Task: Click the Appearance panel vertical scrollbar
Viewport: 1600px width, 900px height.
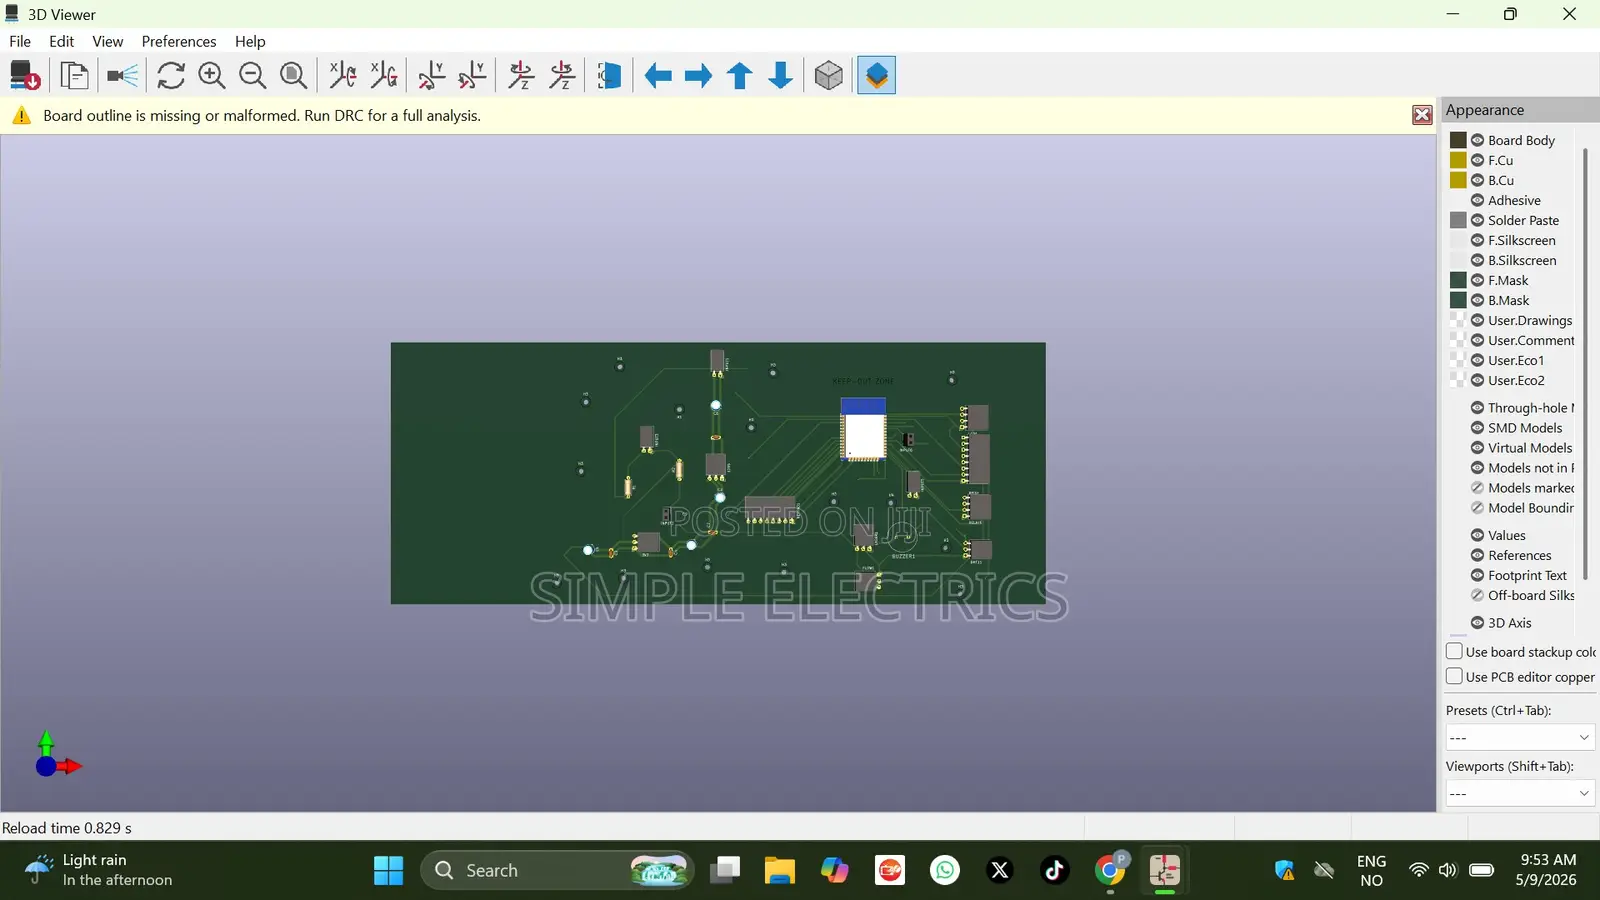Action: (x=1585, y=364)
